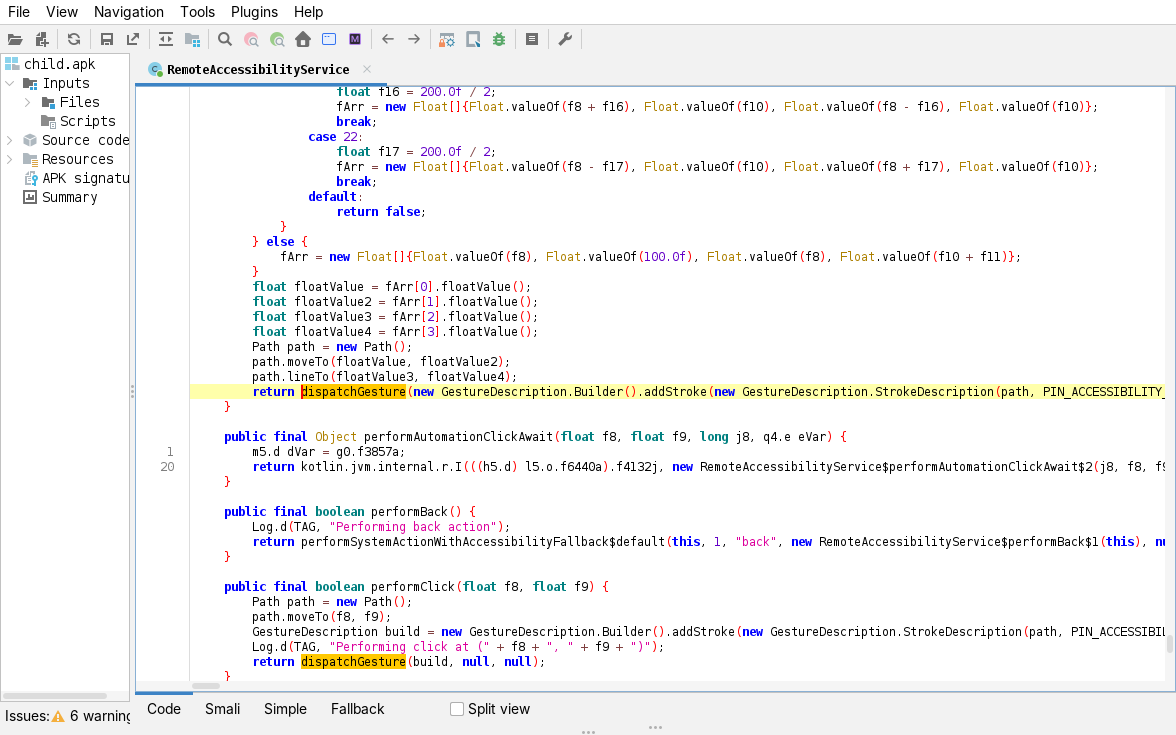1176x735 pixels.
Task: Open the Tools menu
Action: 197,12
